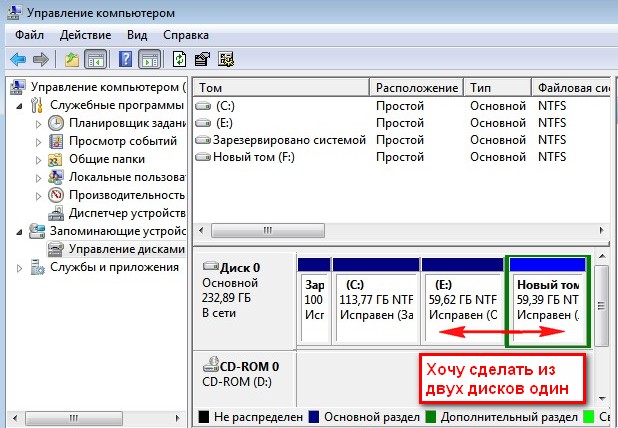This screenshot has width=618, height=428.
Task: Sort by the Том column header
Action: [282, 87]
